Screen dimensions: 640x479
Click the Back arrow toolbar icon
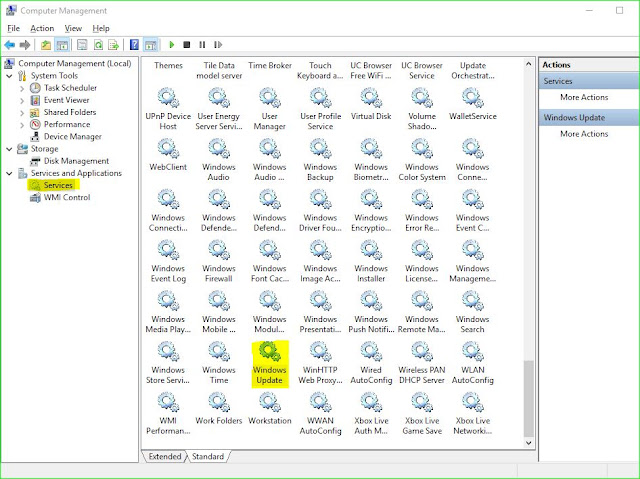tap(10, 45)
